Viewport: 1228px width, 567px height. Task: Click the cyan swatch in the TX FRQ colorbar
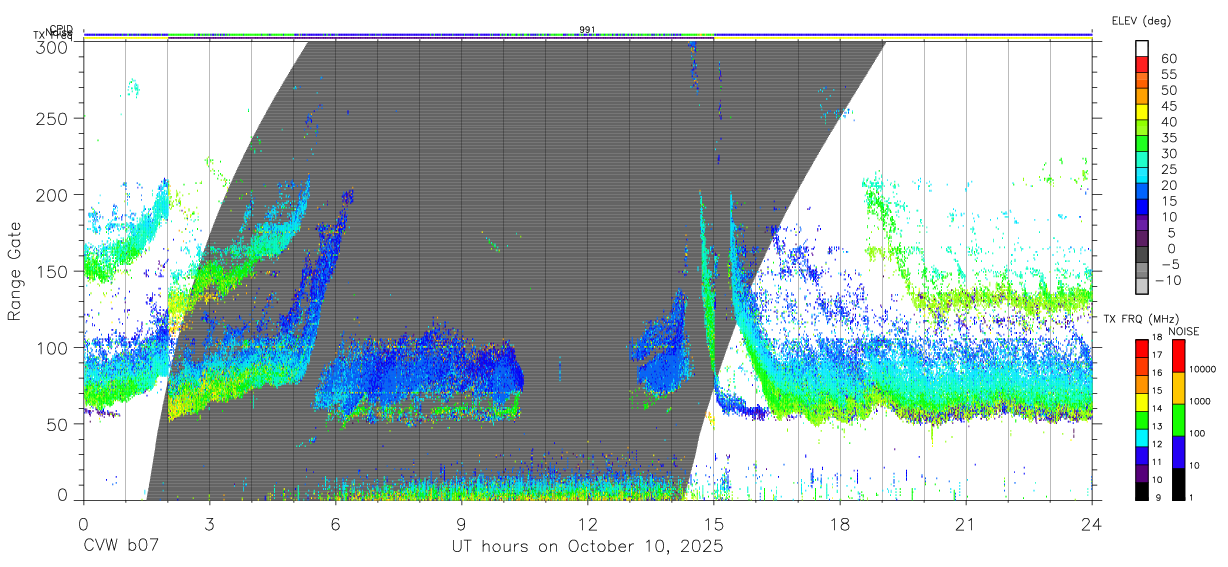(1142, 436)
